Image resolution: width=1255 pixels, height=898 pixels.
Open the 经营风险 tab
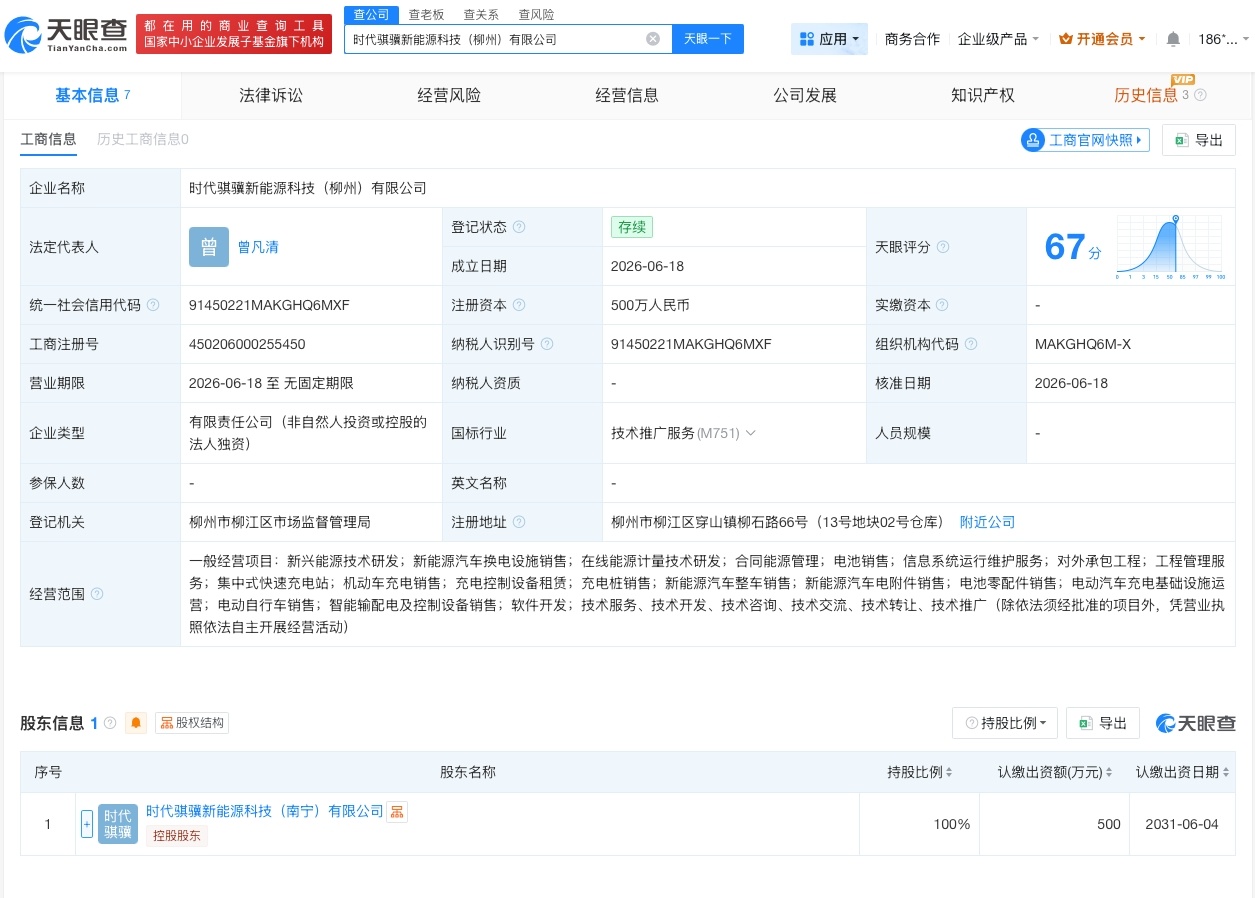click(x=449, y=95)
